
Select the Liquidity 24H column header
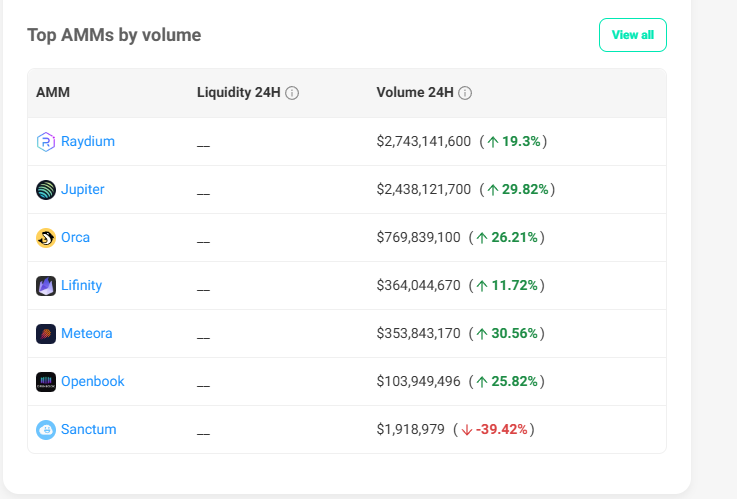239,92
